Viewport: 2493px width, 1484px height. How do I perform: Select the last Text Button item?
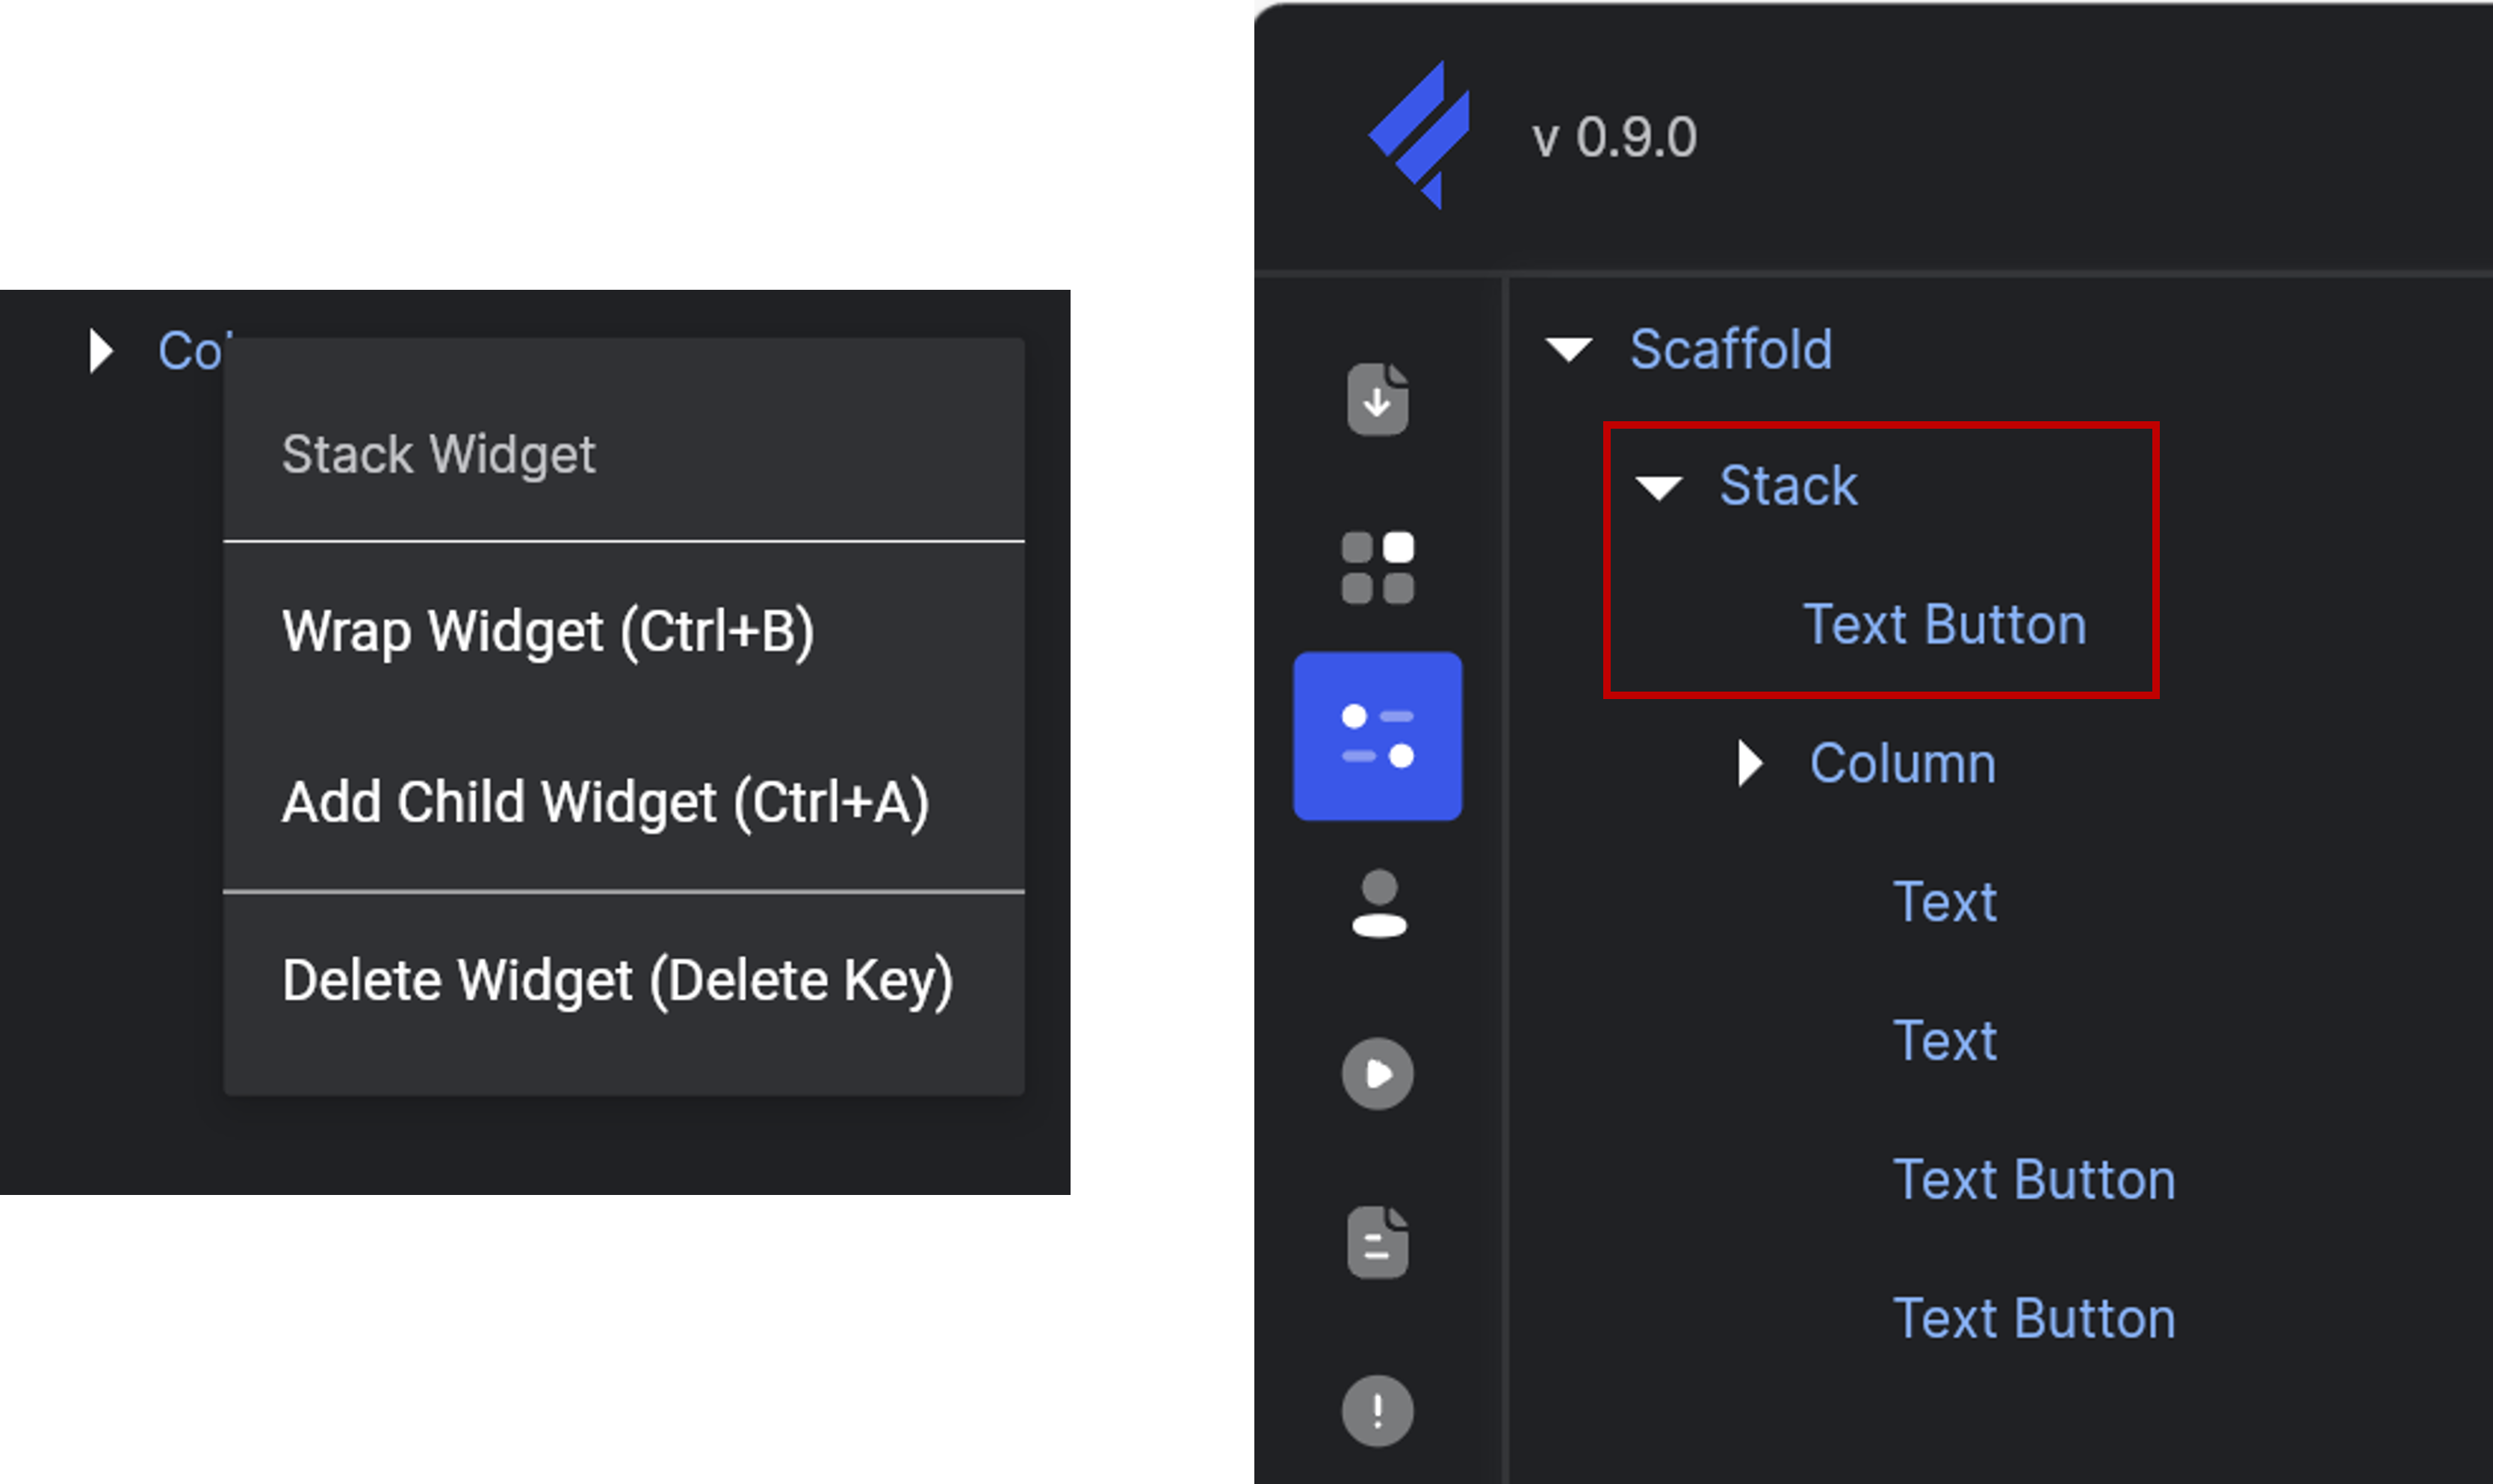2034,1319
